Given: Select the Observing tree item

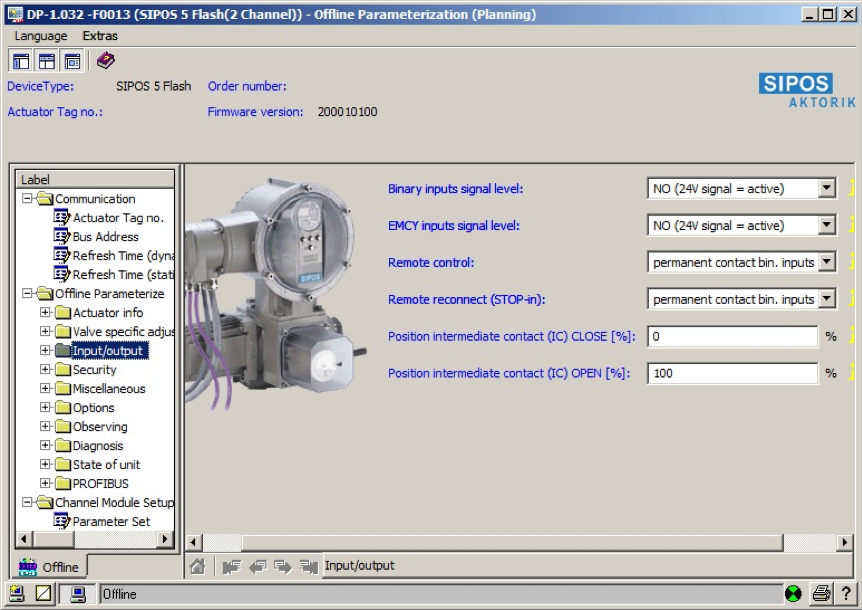Looking at the screenshot, I should [100, 426].
